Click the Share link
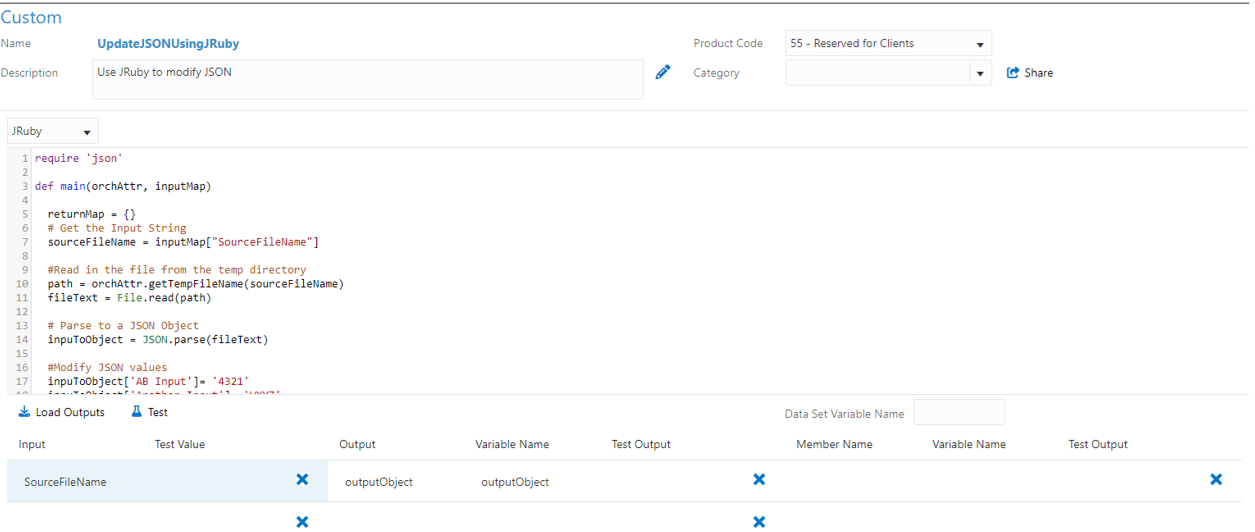The width and height of the screenshot is (1255, 532). 1038,72
